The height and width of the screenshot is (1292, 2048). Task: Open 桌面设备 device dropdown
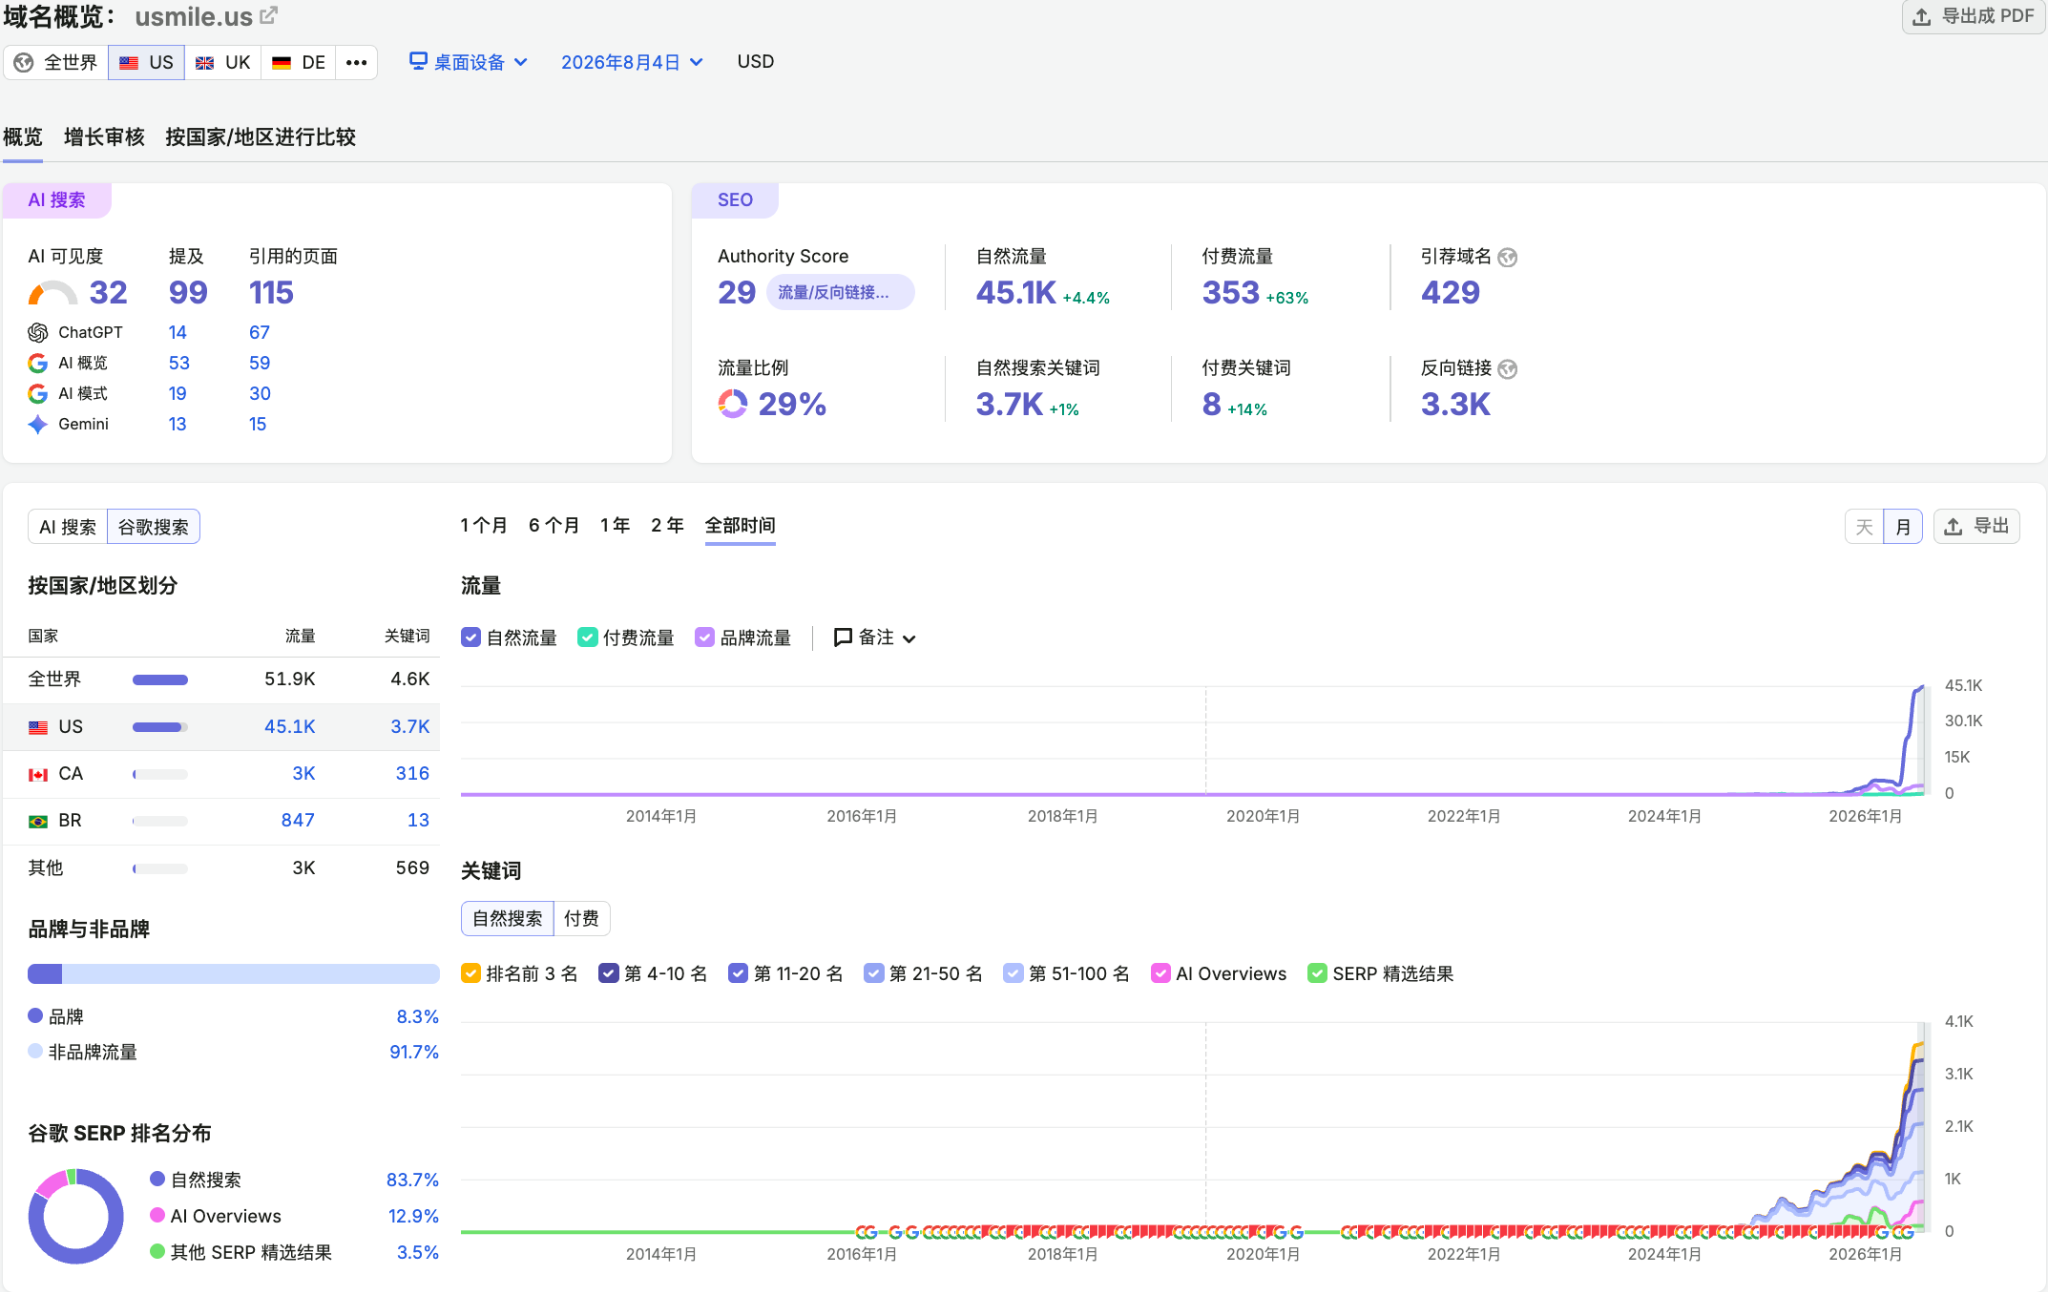[469, 62]
